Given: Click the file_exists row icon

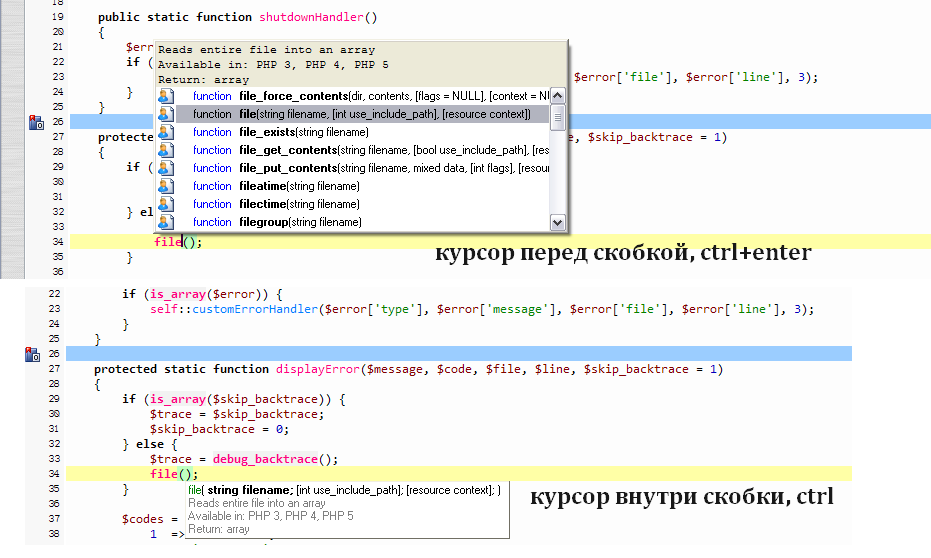Looking at the screenshot, I should click(166, 132).
